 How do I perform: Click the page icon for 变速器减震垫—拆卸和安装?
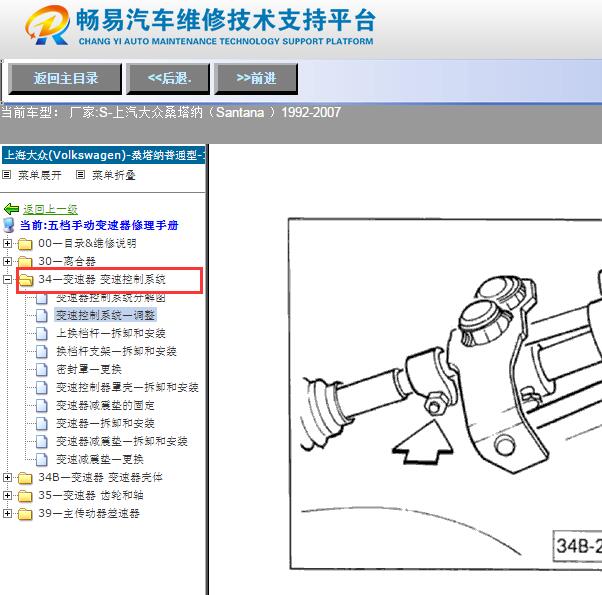[42, 442]
